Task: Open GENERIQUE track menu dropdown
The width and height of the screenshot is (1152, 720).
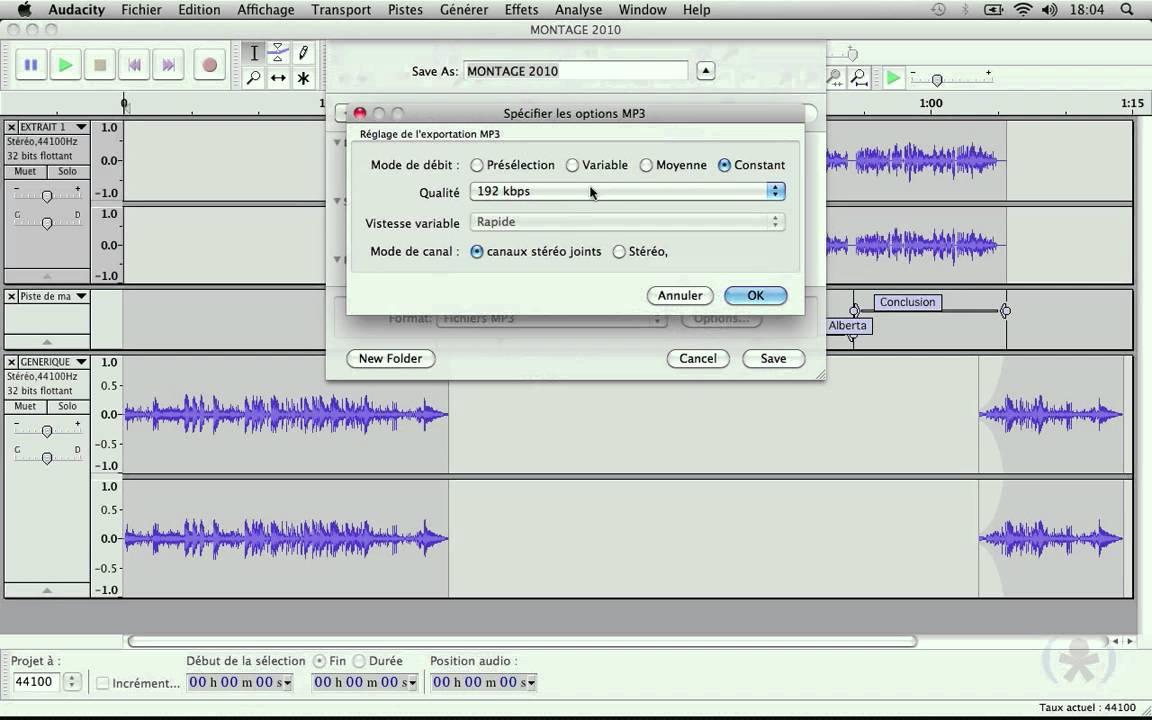Action: 81,362
